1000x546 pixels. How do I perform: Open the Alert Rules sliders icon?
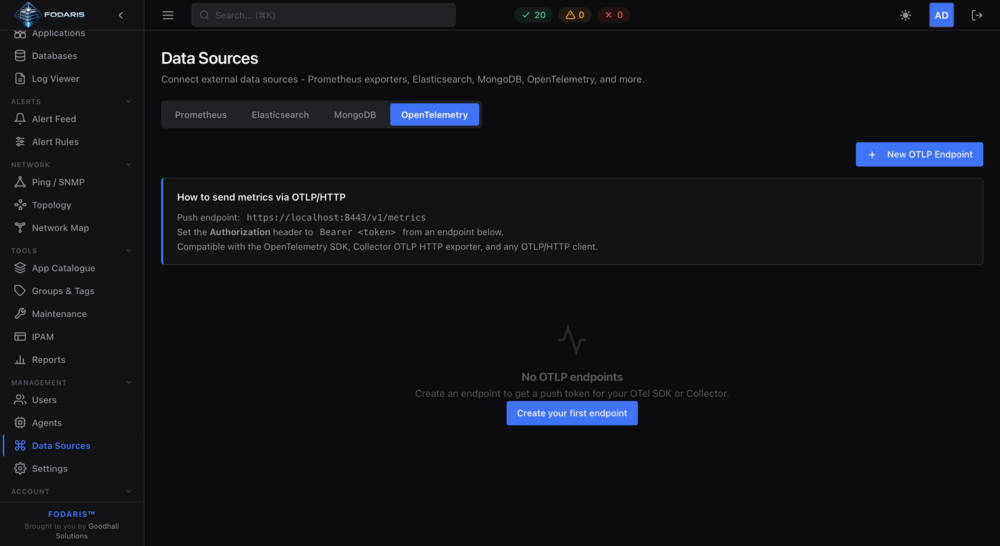click(20, 142)
